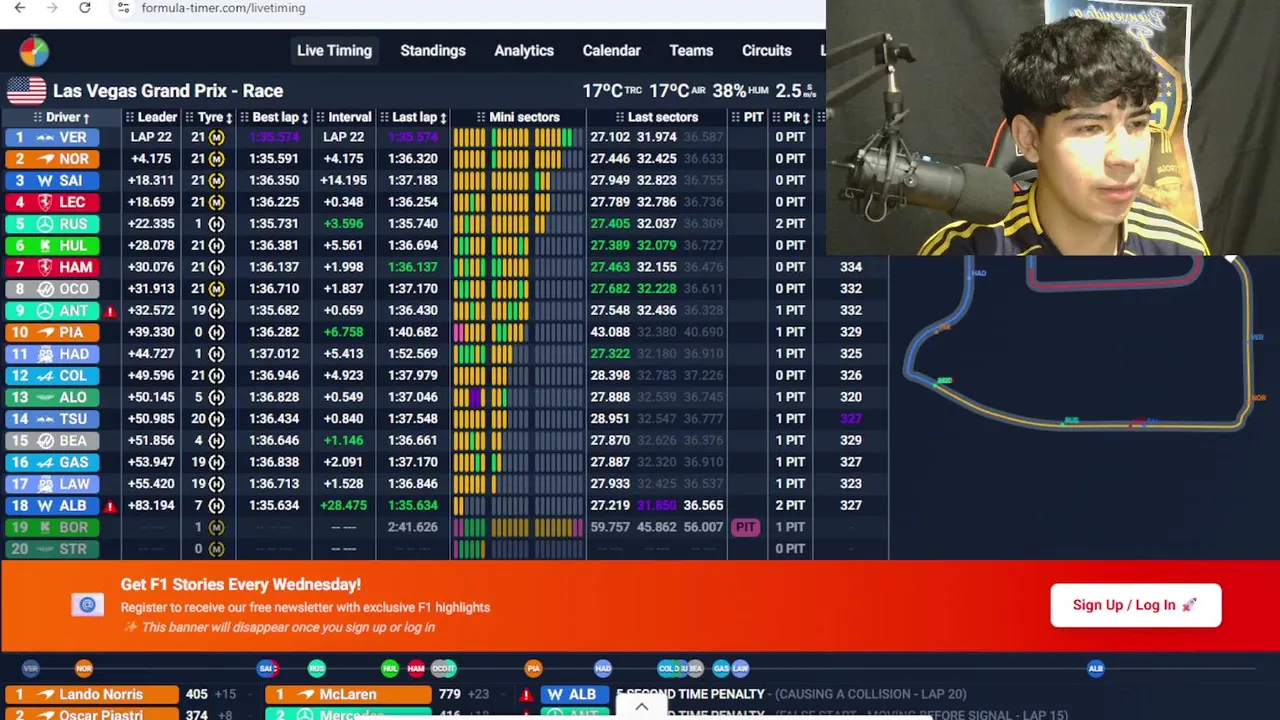Click the 1:36.137 green last lap for HAM
The height and width of the screenshot is (720, 1280).
coord(412,267)
